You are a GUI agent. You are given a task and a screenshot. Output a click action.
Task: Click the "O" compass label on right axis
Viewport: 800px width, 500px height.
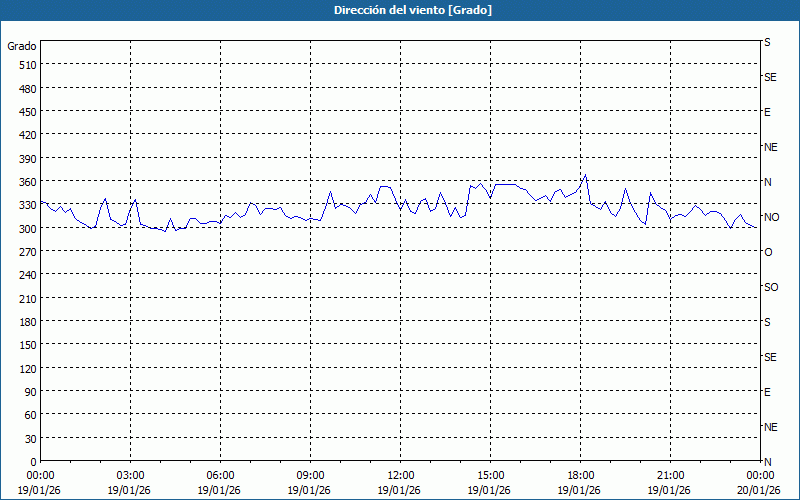coord(768,252)
